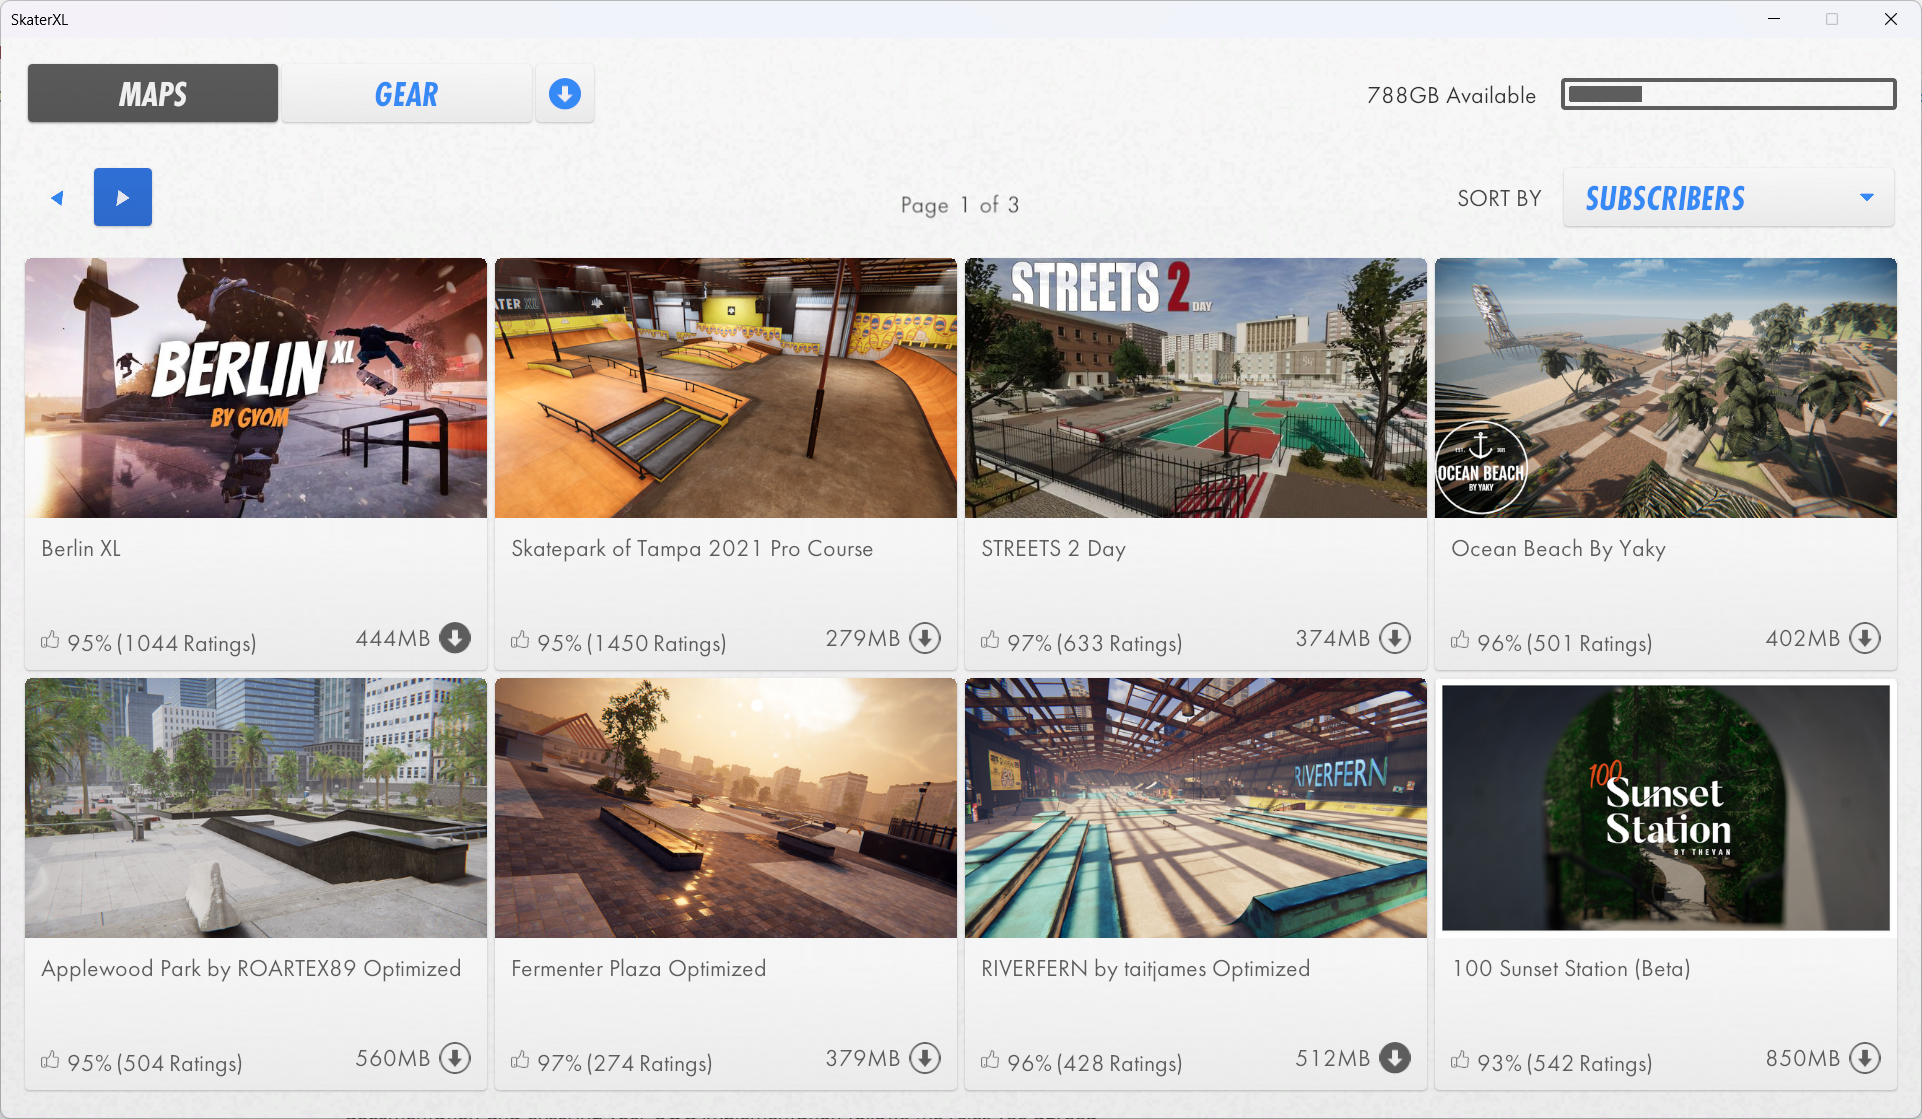This screenshot has height=1119, width=1922.
Task: Select '100 Sunset Station (Beta)' title
Action: pos(1571,969)
